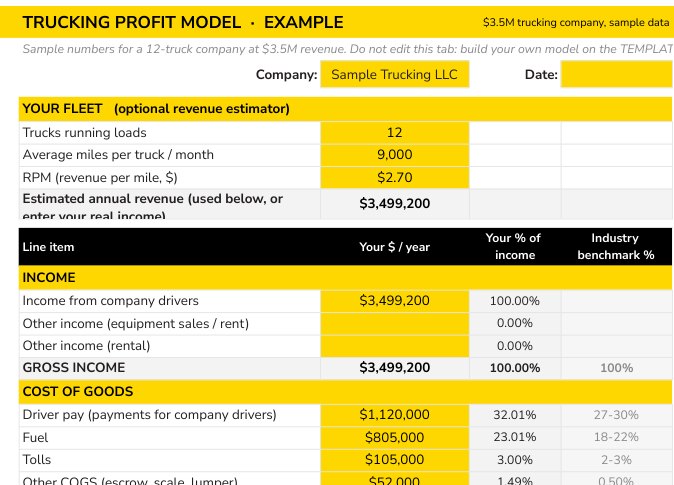Select Income from company drivers amount cell
The width and height of the screenshot is (674, 485).
pyautogui.click(x=395, y=301)
